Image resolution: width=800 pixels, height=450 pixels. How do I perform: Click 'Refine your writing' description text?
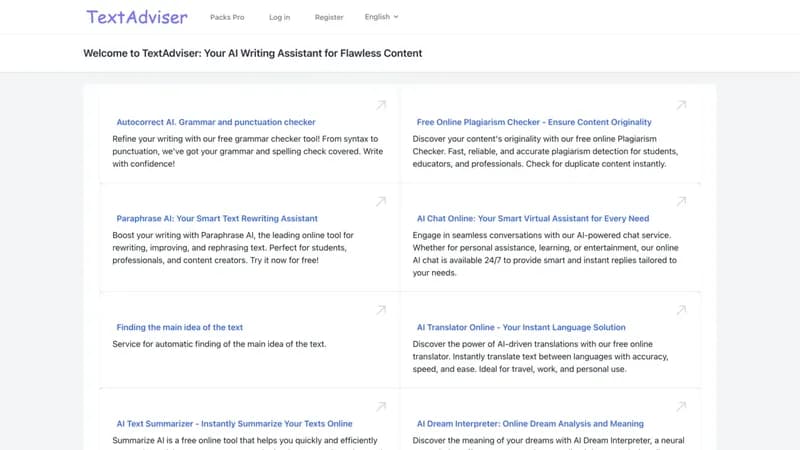[247, 151]
